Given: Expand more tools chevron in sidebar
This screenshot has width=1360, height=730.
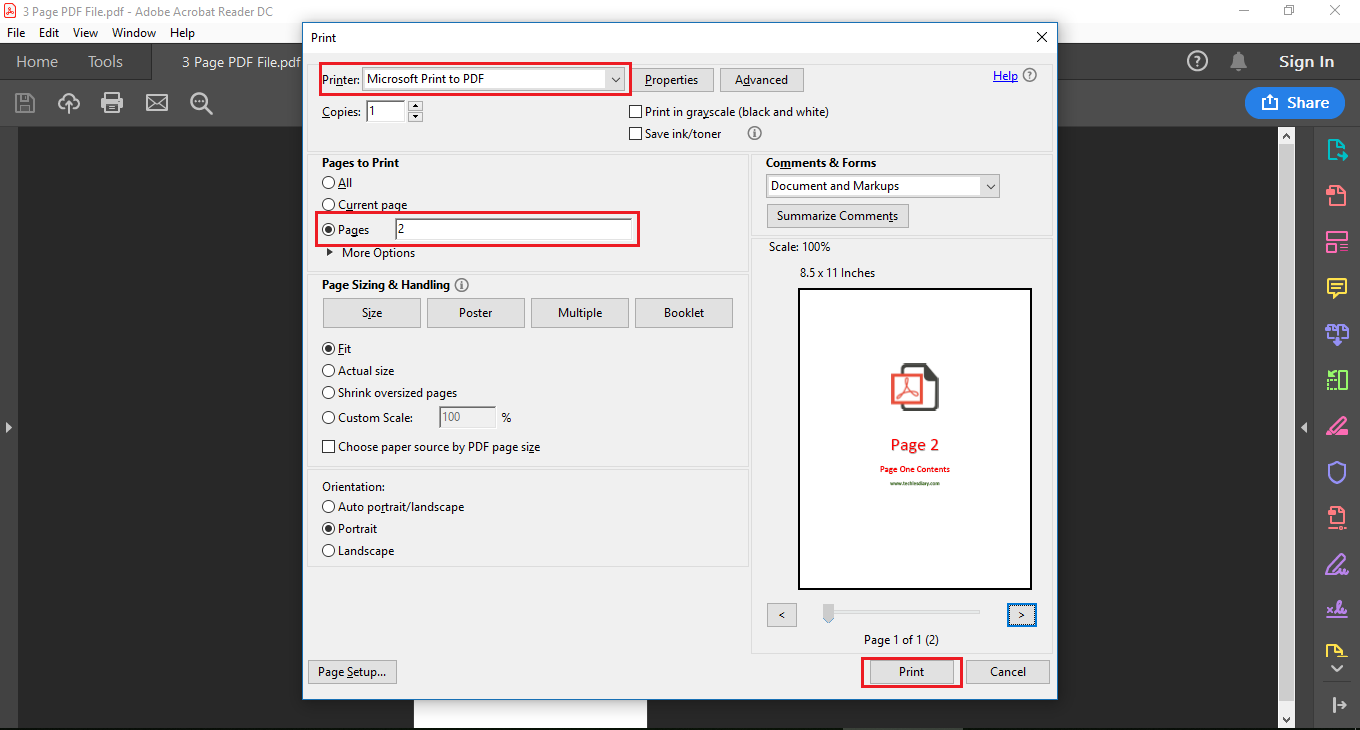Looking at the screenshot, I should point(1337,667).
